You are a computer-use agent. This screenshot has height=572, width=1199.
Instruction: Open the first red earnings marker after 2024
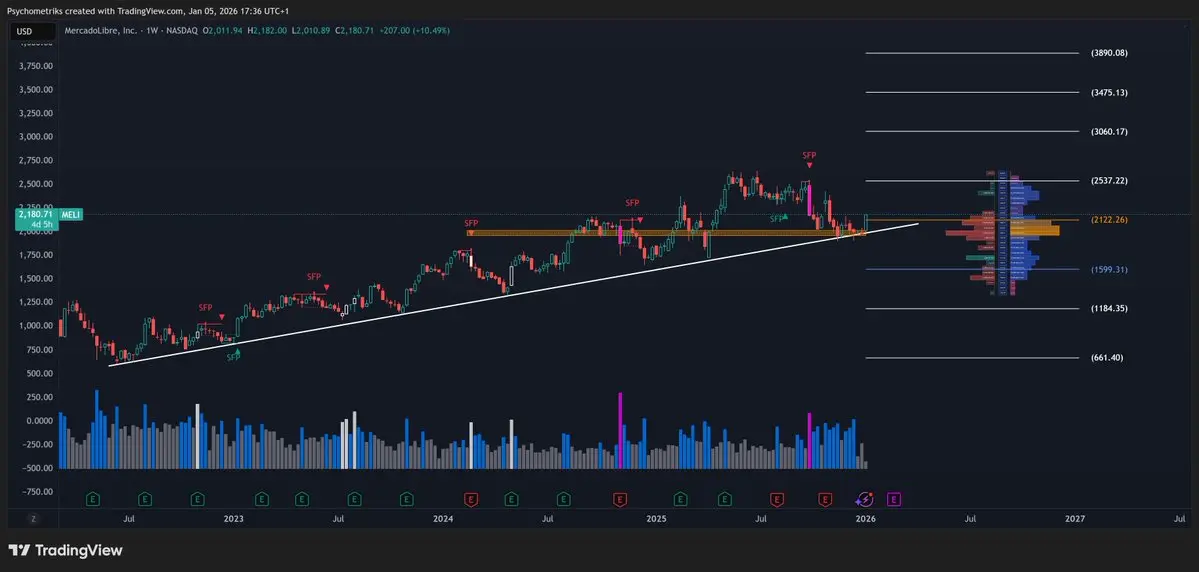click(x=471, y=499)
